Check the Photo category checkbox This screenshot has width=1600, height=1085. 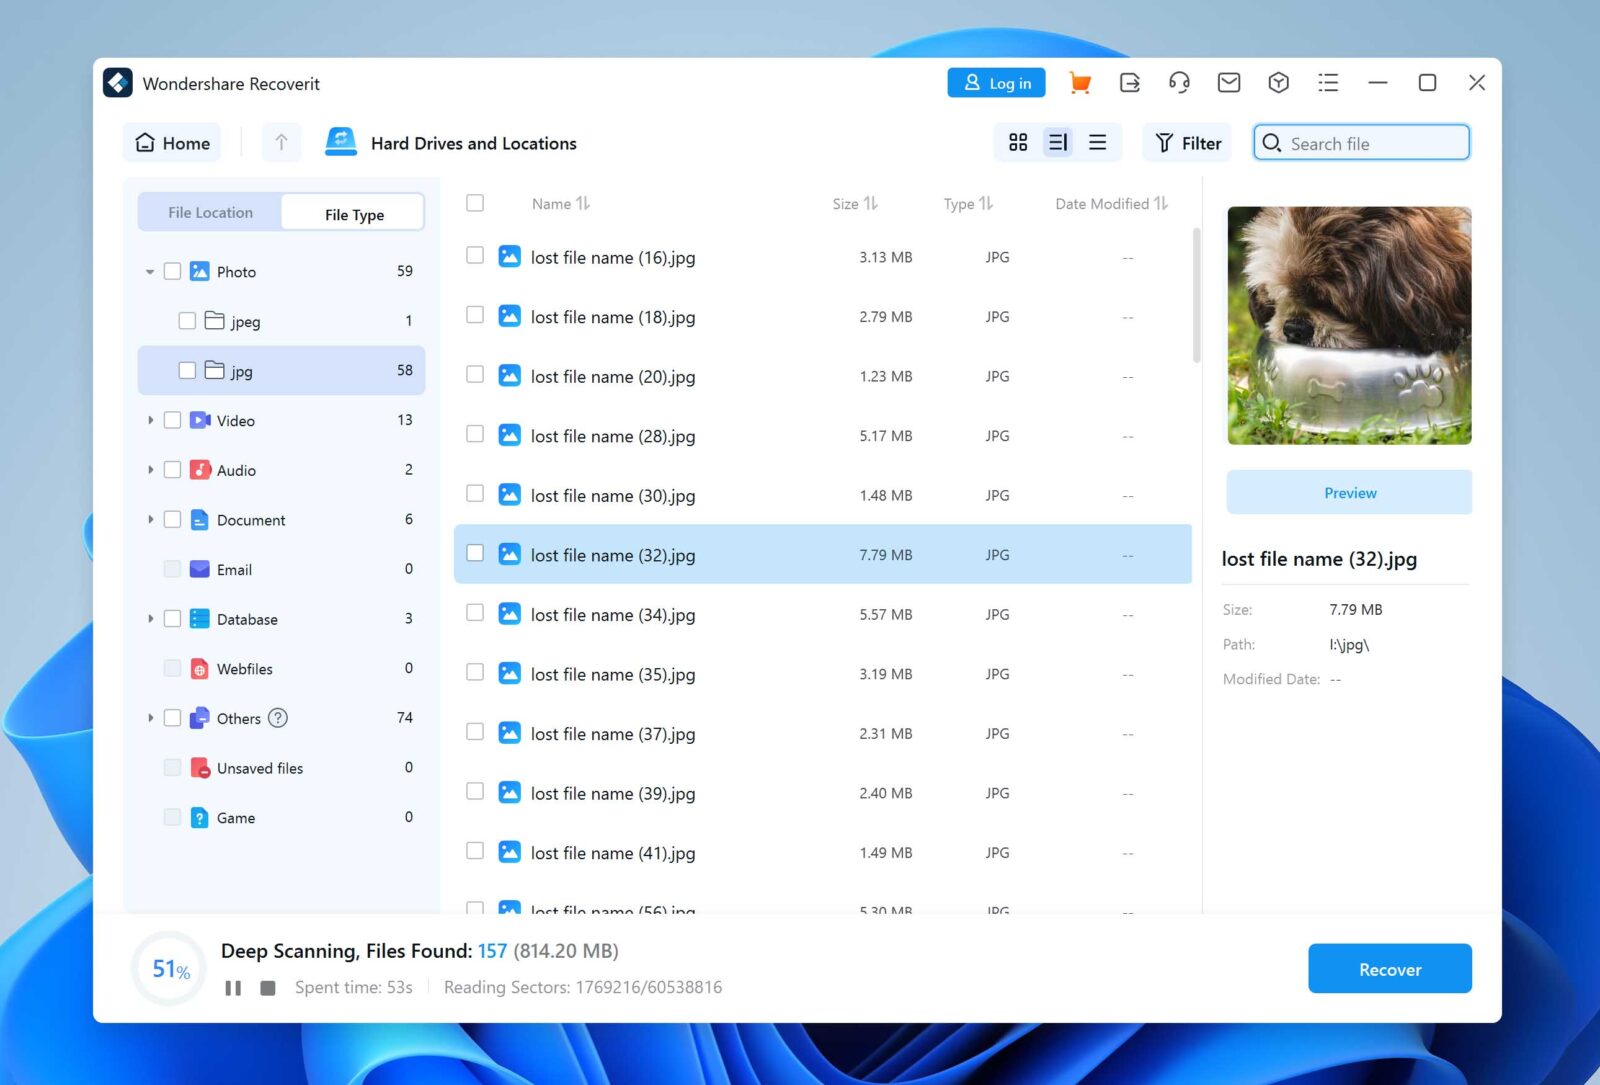point(172,270)
